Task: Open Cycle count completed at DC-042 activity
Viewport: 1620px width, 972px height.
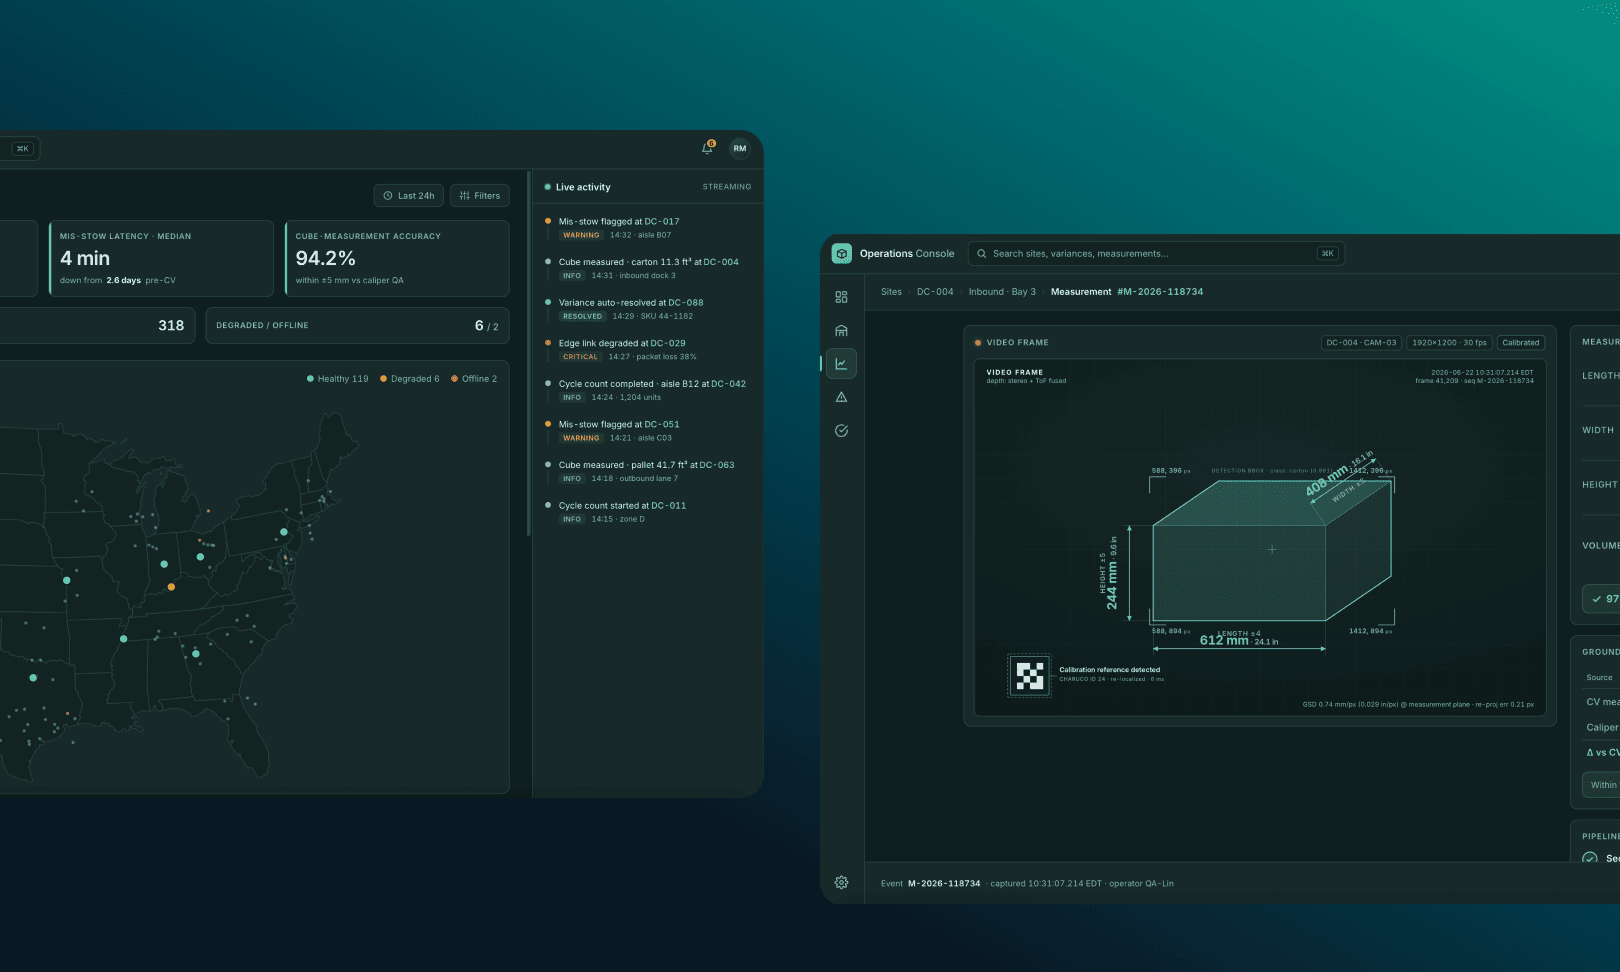Action: coord(648,390)
